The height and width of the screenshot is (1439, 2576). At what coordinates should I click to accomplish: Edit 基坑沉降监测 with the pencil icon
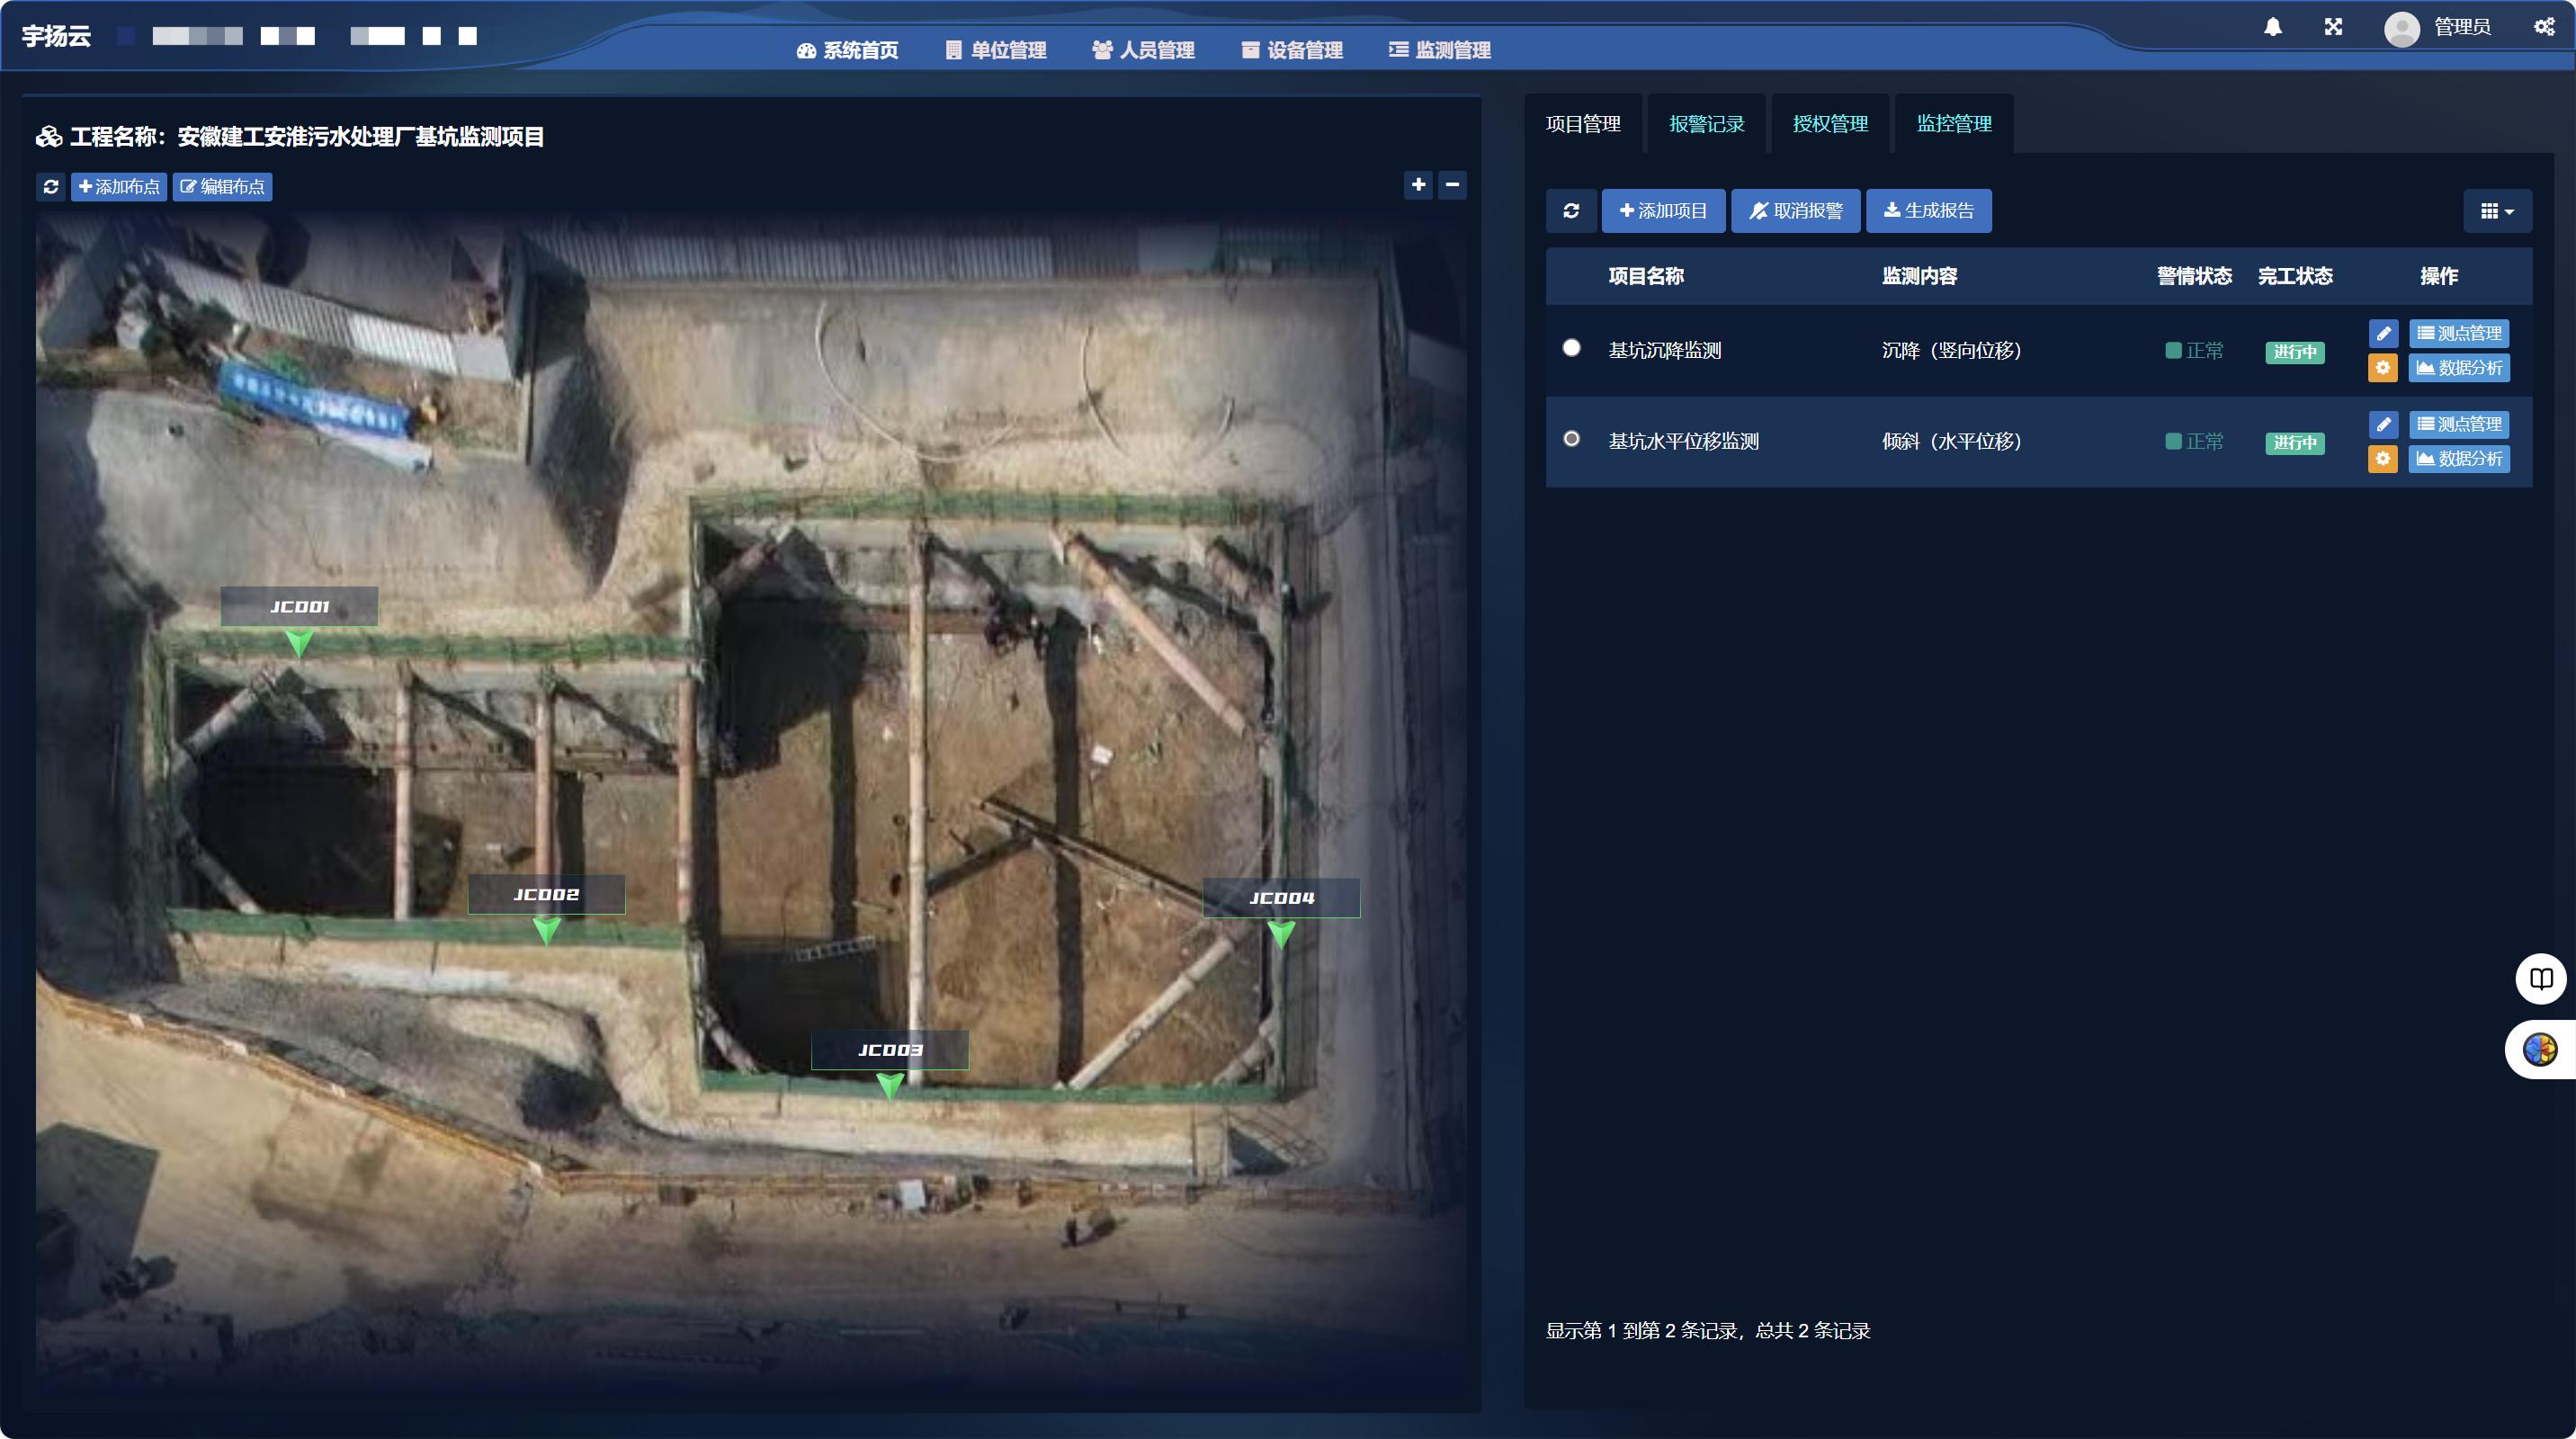coord(2383,334)
